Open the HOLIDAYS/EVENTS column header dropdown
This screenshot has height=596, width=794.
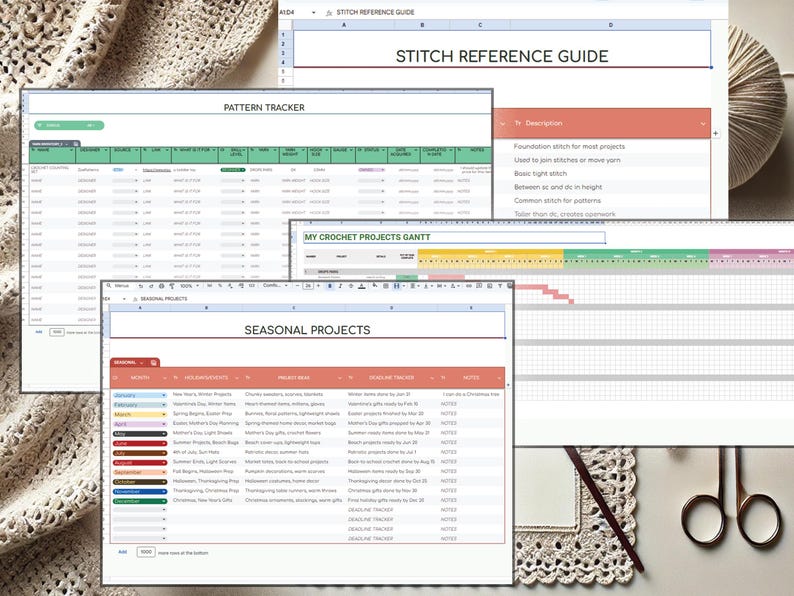tap(236, 378)
